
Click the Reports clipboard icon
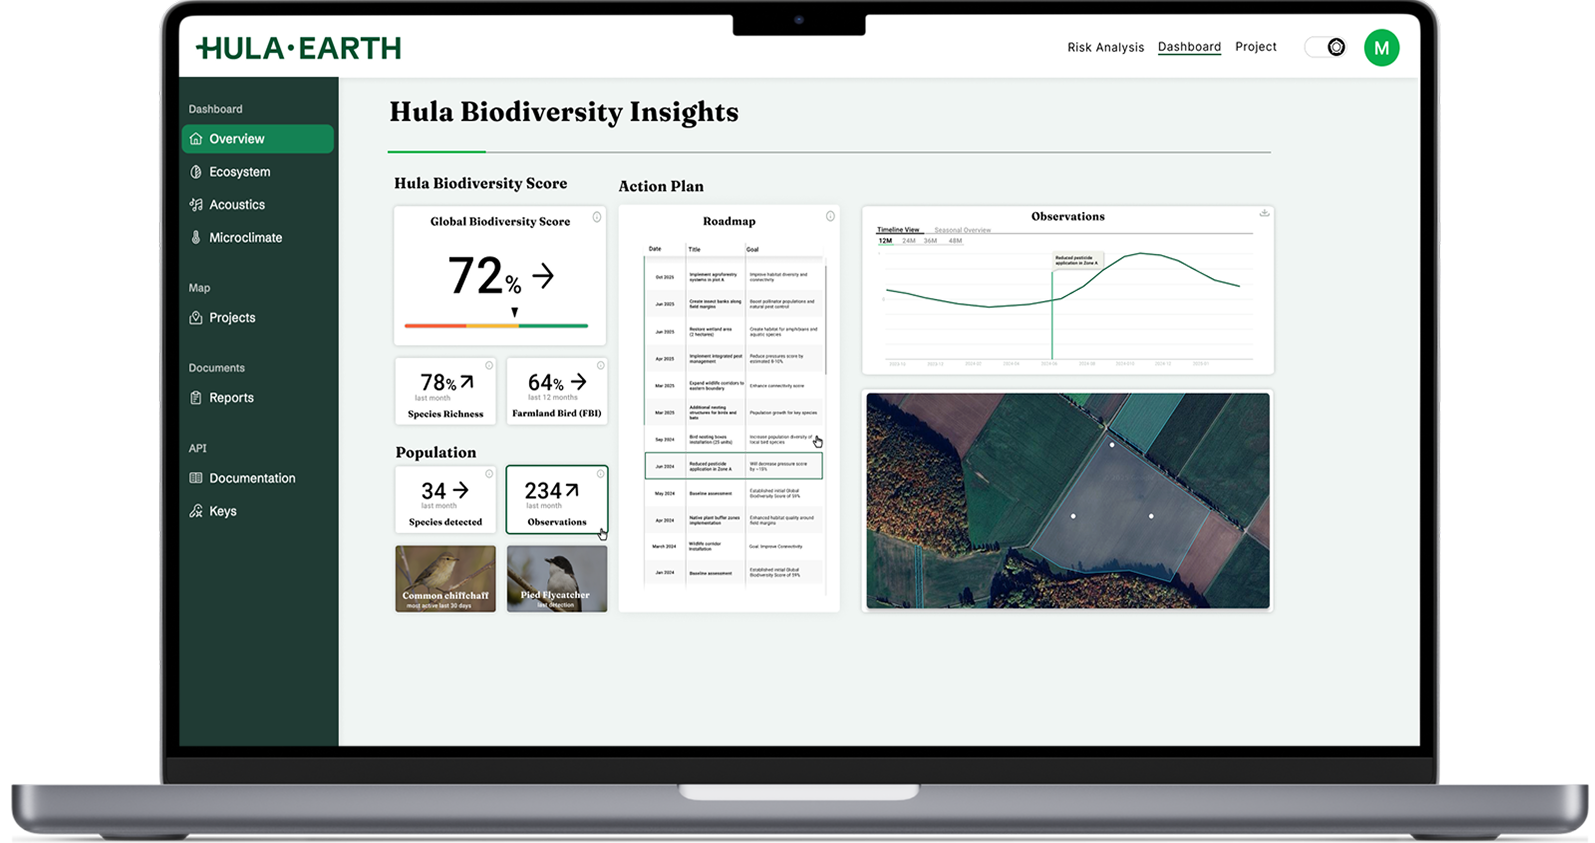[196, 398]
